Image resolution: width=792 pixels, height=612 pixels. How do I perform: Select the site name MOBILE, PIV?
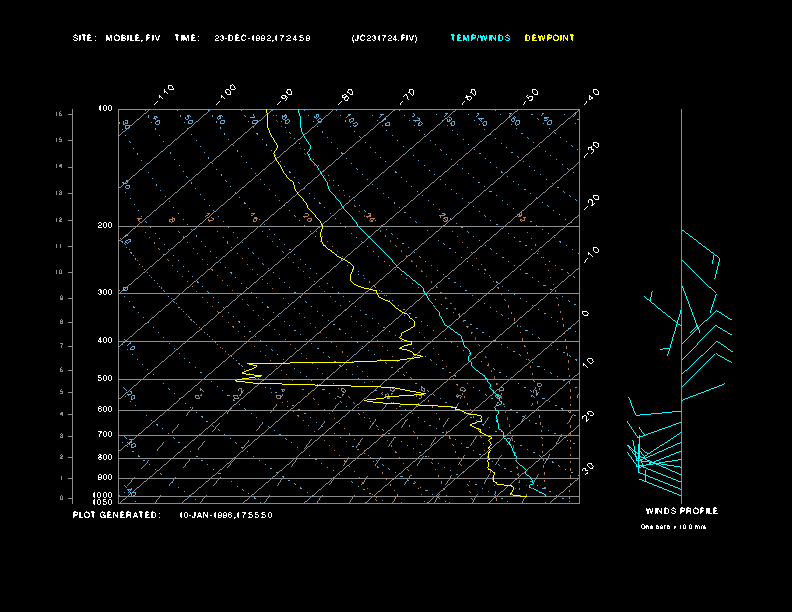point(133,38)
